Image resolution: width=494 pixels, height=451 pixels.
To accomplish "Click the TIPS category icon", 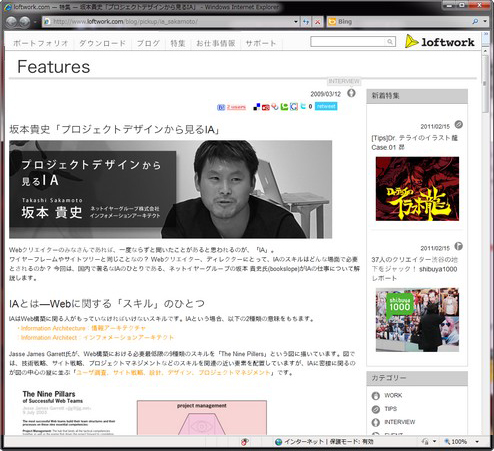I will tap(376, 409).
